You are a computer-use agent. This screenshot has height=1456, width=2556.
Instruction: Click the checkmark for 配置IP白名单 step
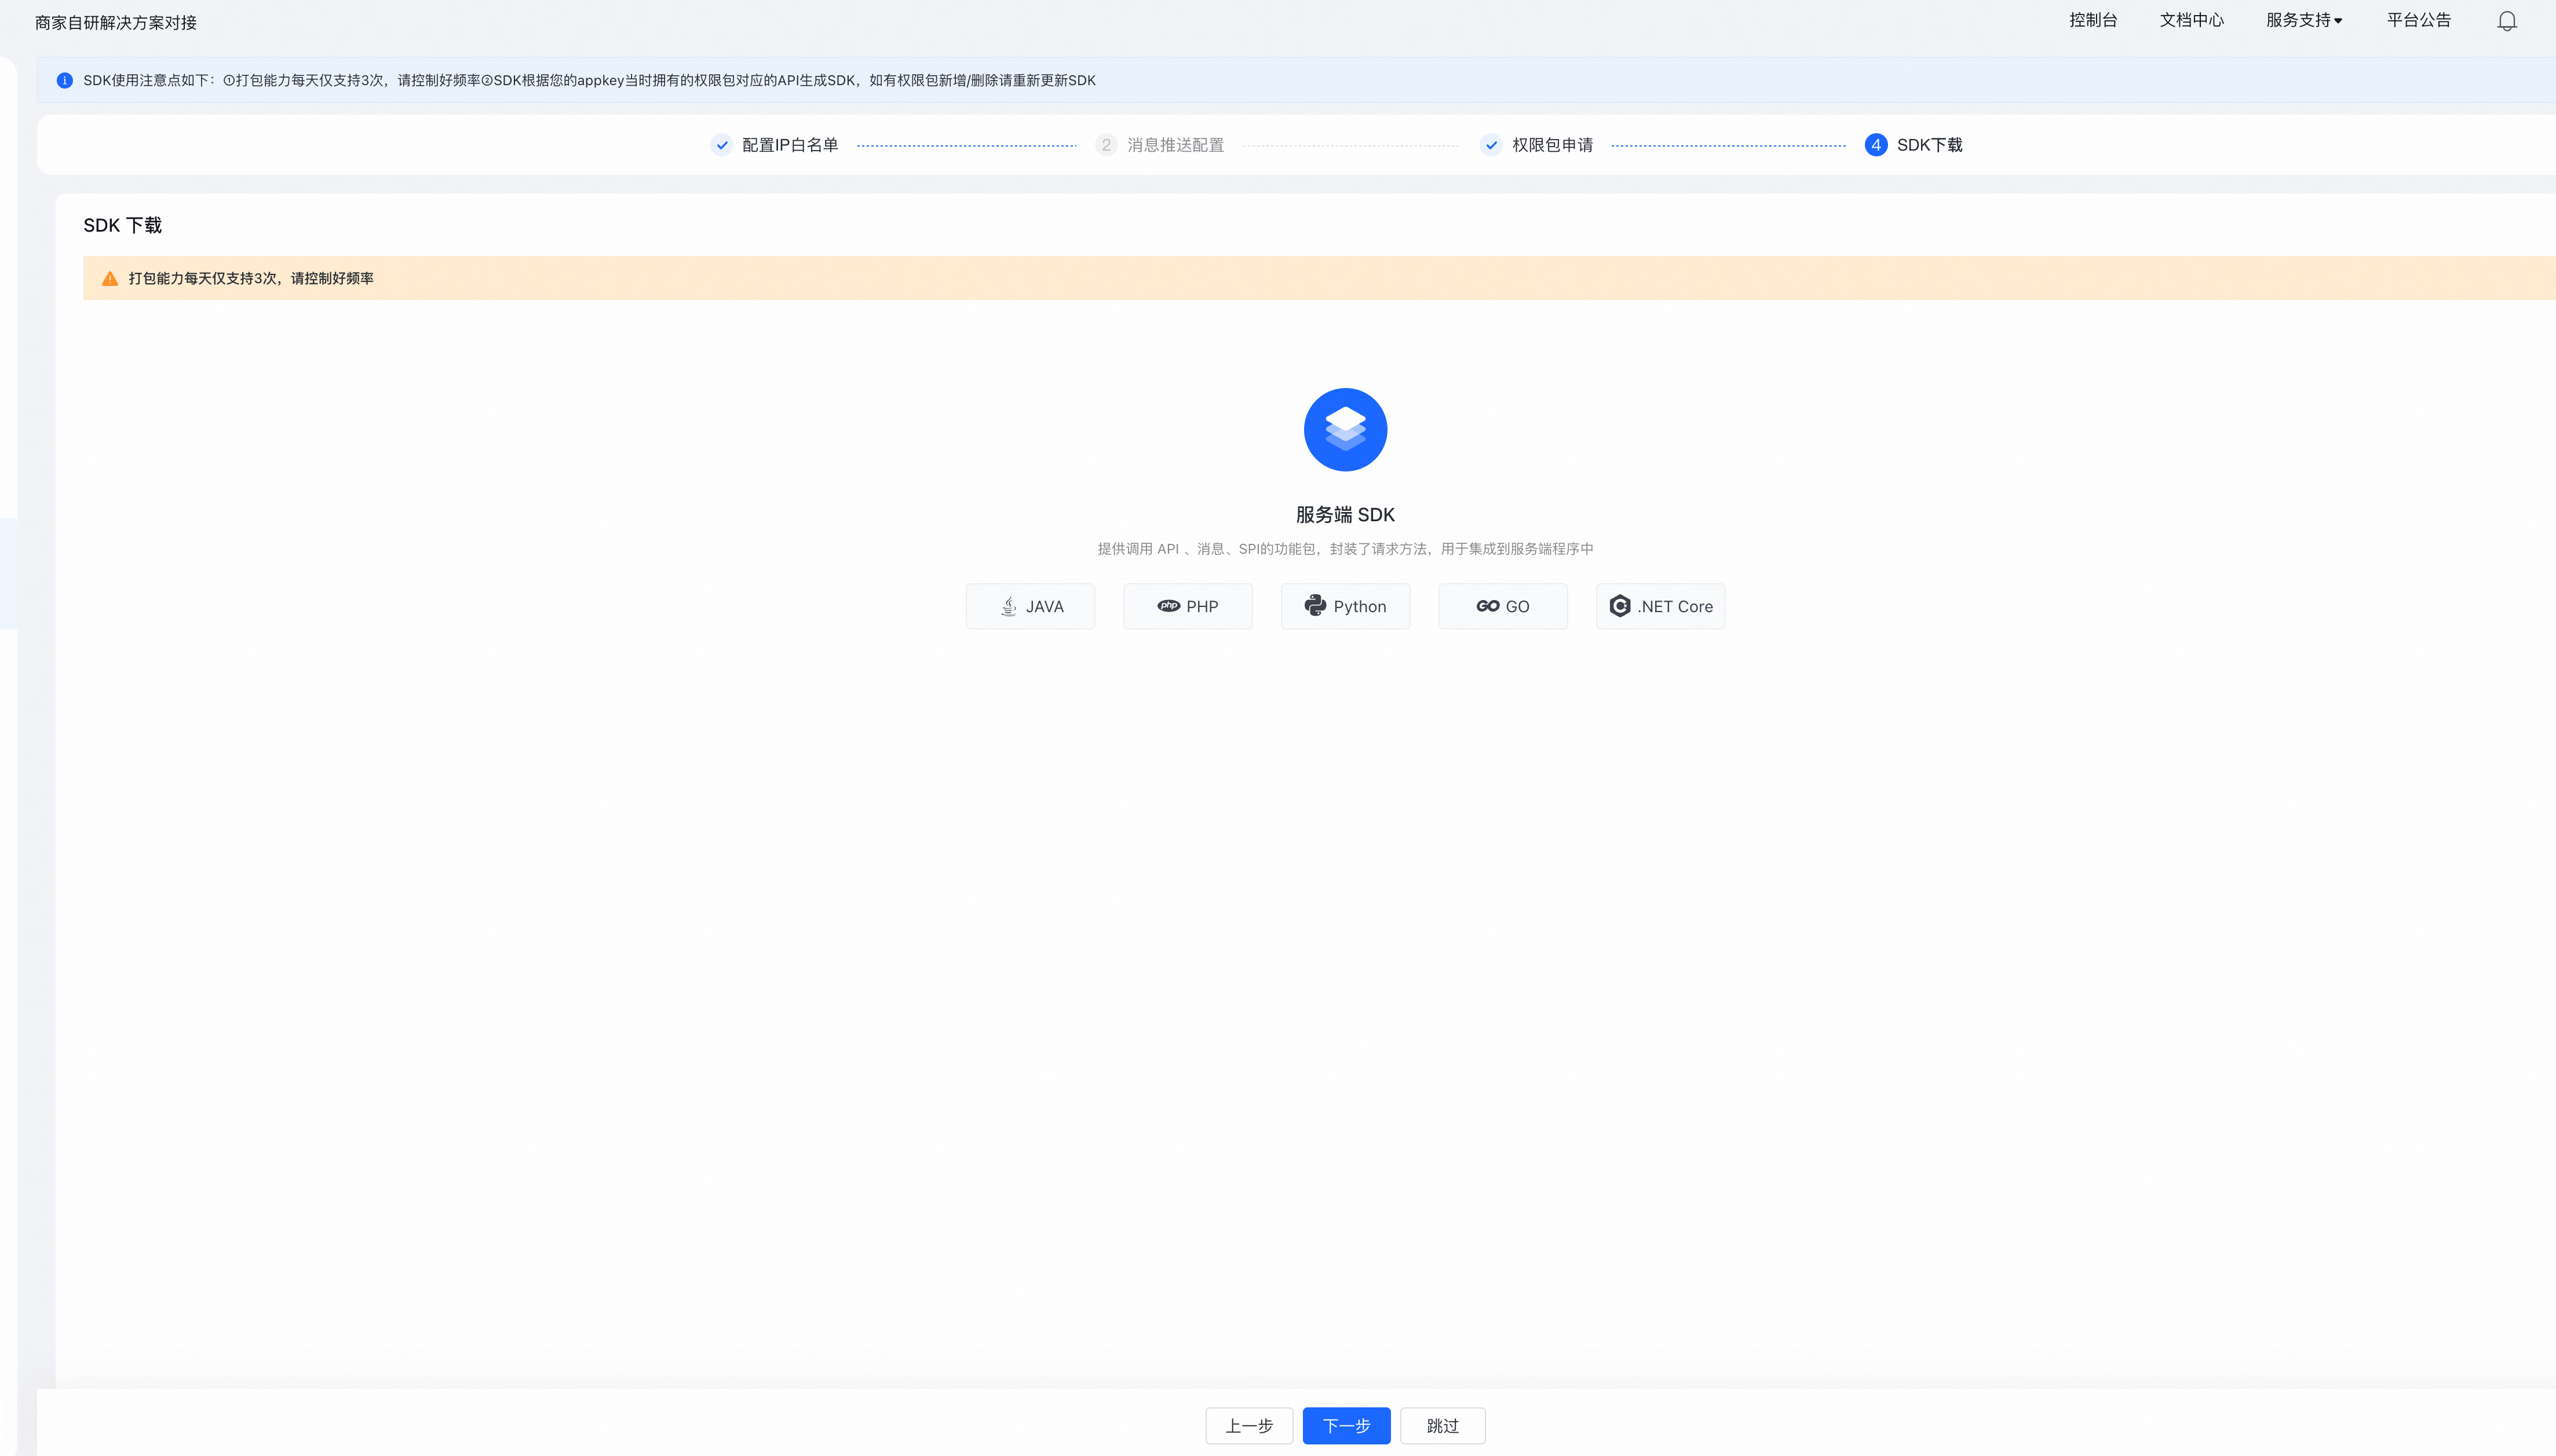click(x=722, y=145)
